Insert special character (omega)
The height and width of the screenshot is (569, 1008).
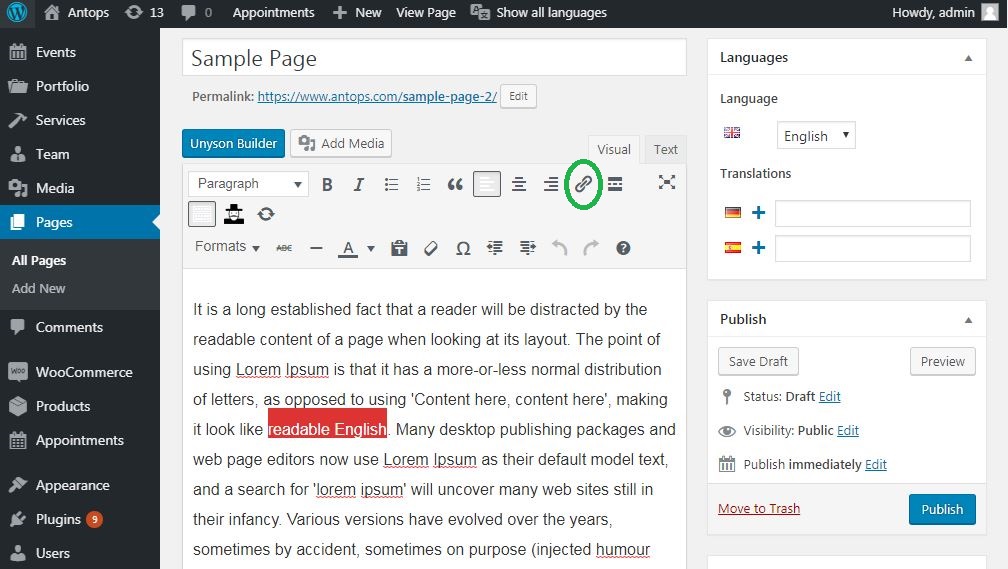coord(463,248)
